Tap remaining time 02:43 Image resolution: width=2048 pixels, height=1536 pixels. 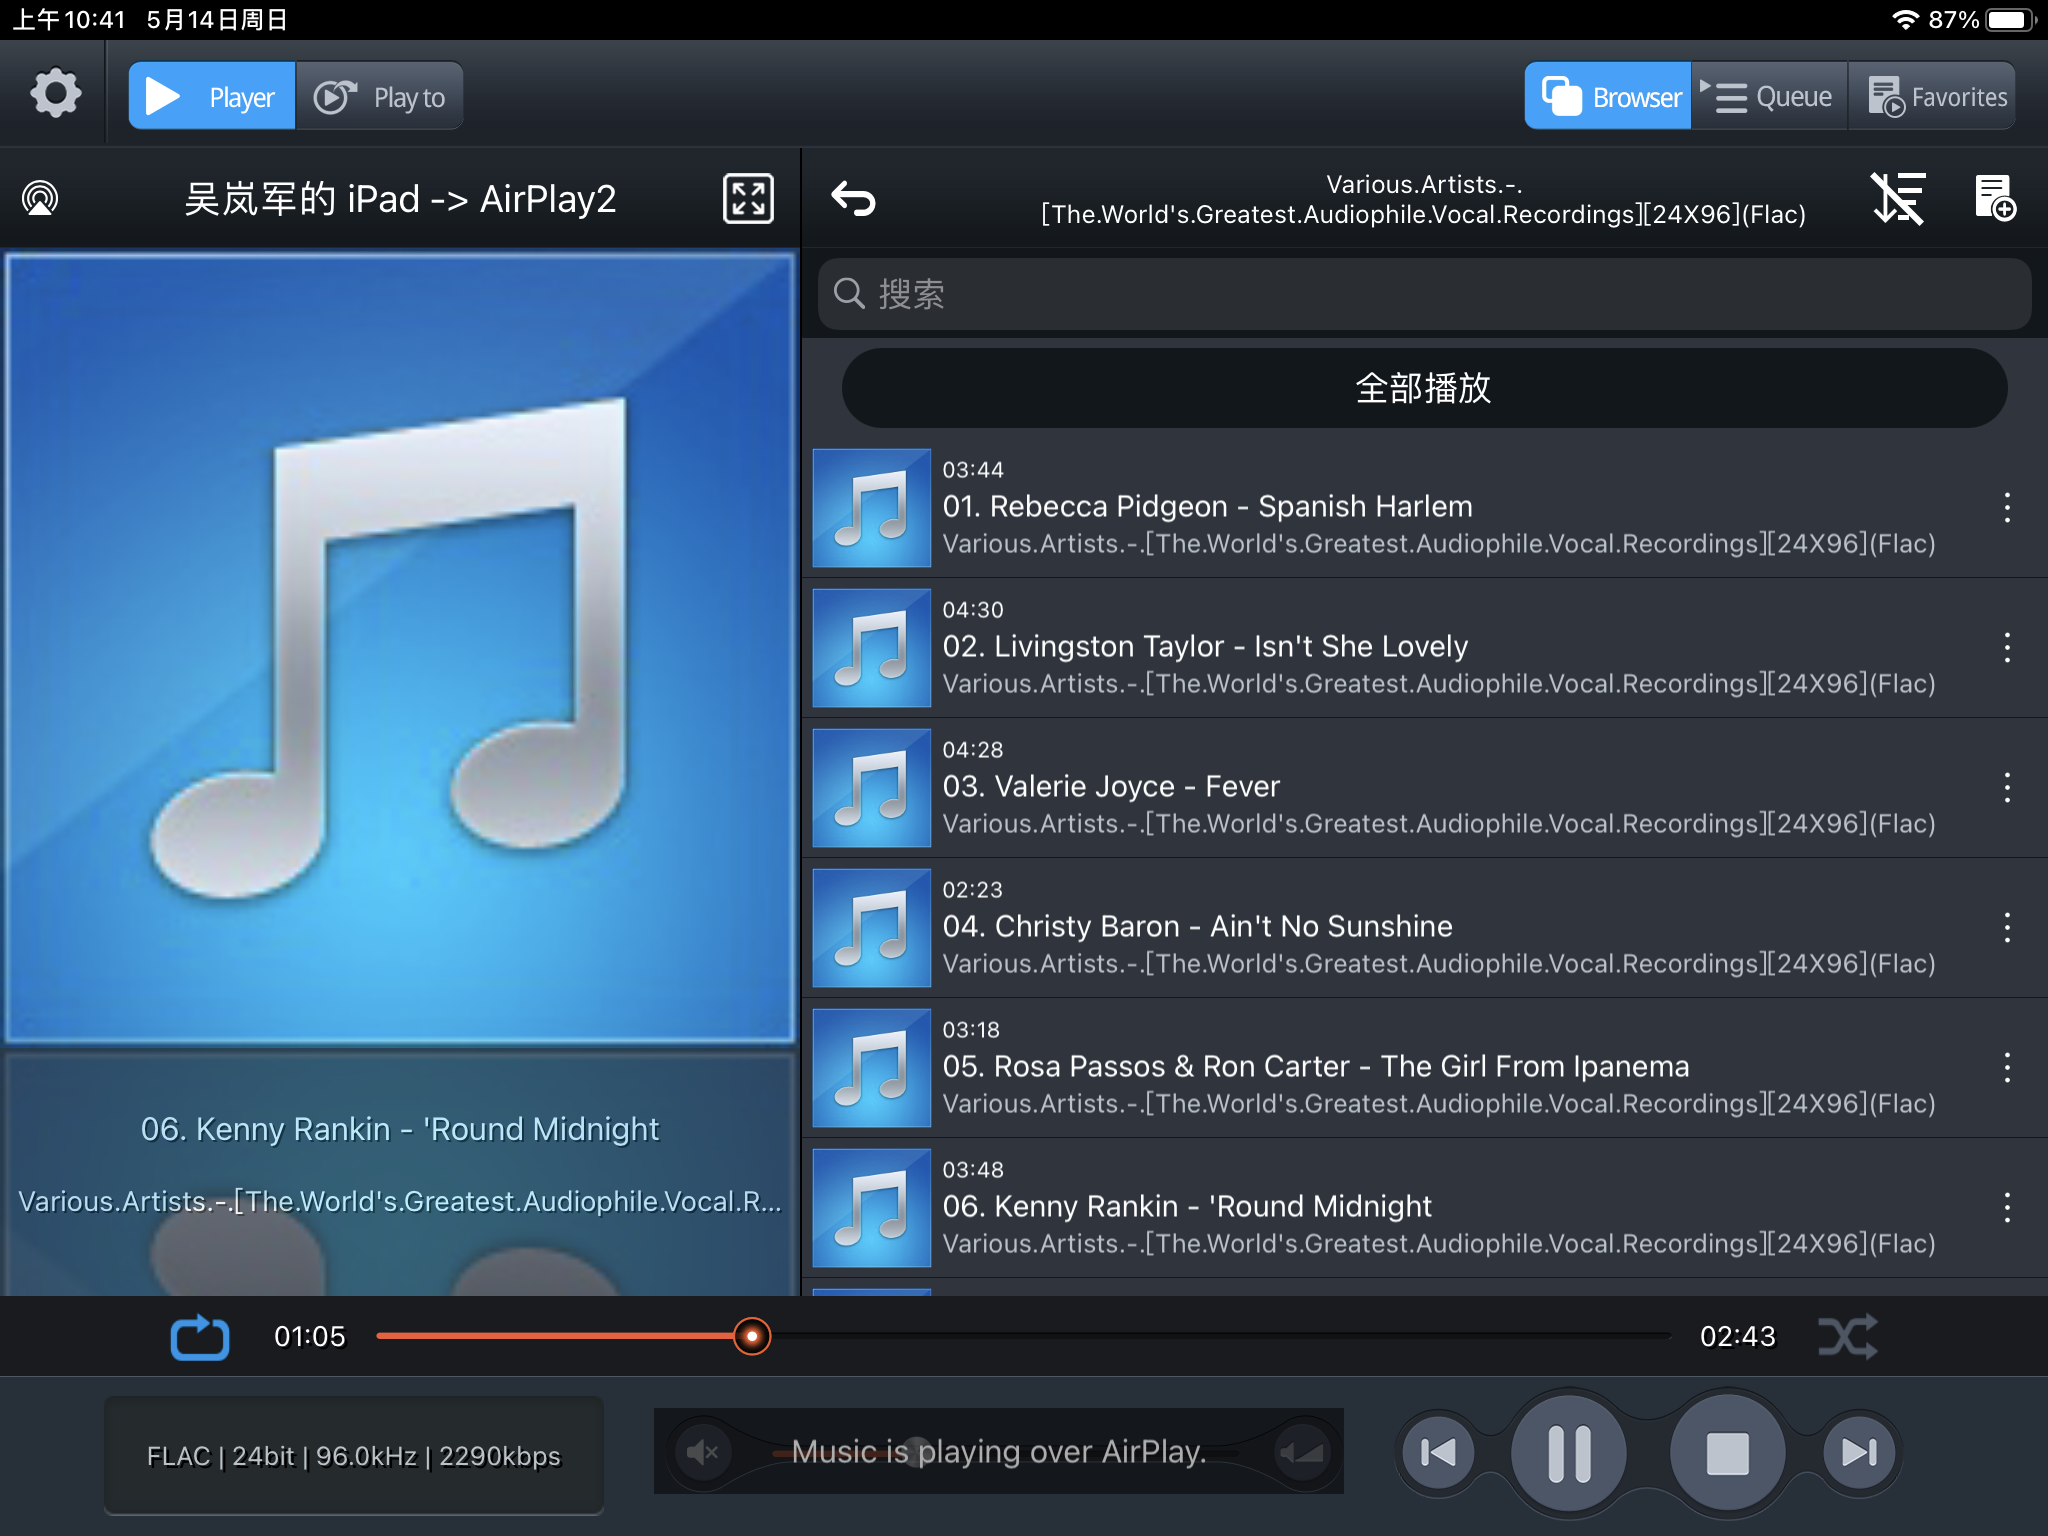click(x=1738, y=1337)
